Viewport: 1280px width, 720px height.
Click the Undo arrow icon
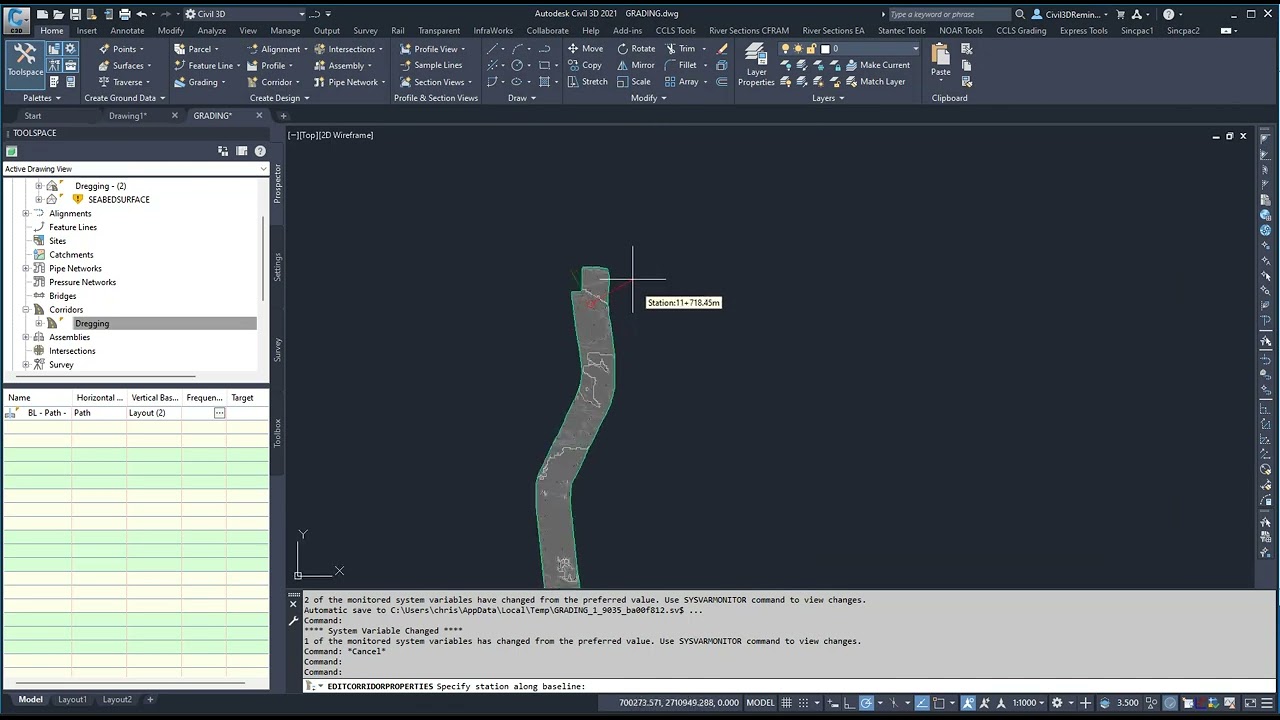141,14
